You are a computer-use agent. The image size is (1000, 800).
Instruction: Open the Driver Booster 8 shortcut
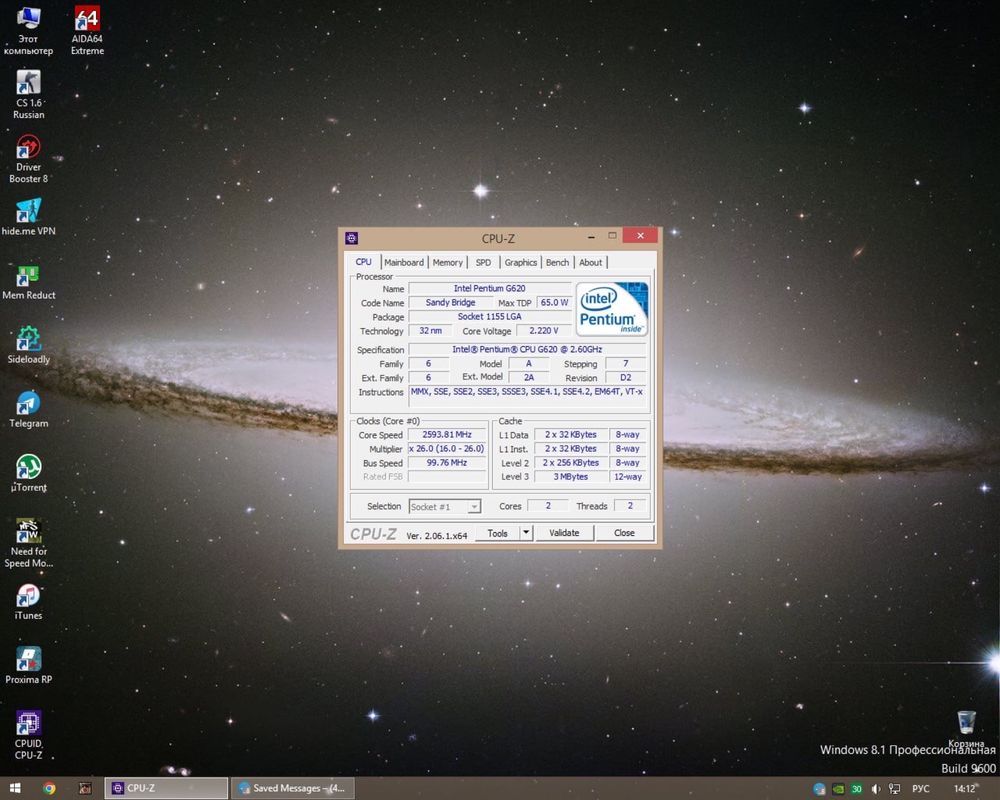tap(28, 159)
